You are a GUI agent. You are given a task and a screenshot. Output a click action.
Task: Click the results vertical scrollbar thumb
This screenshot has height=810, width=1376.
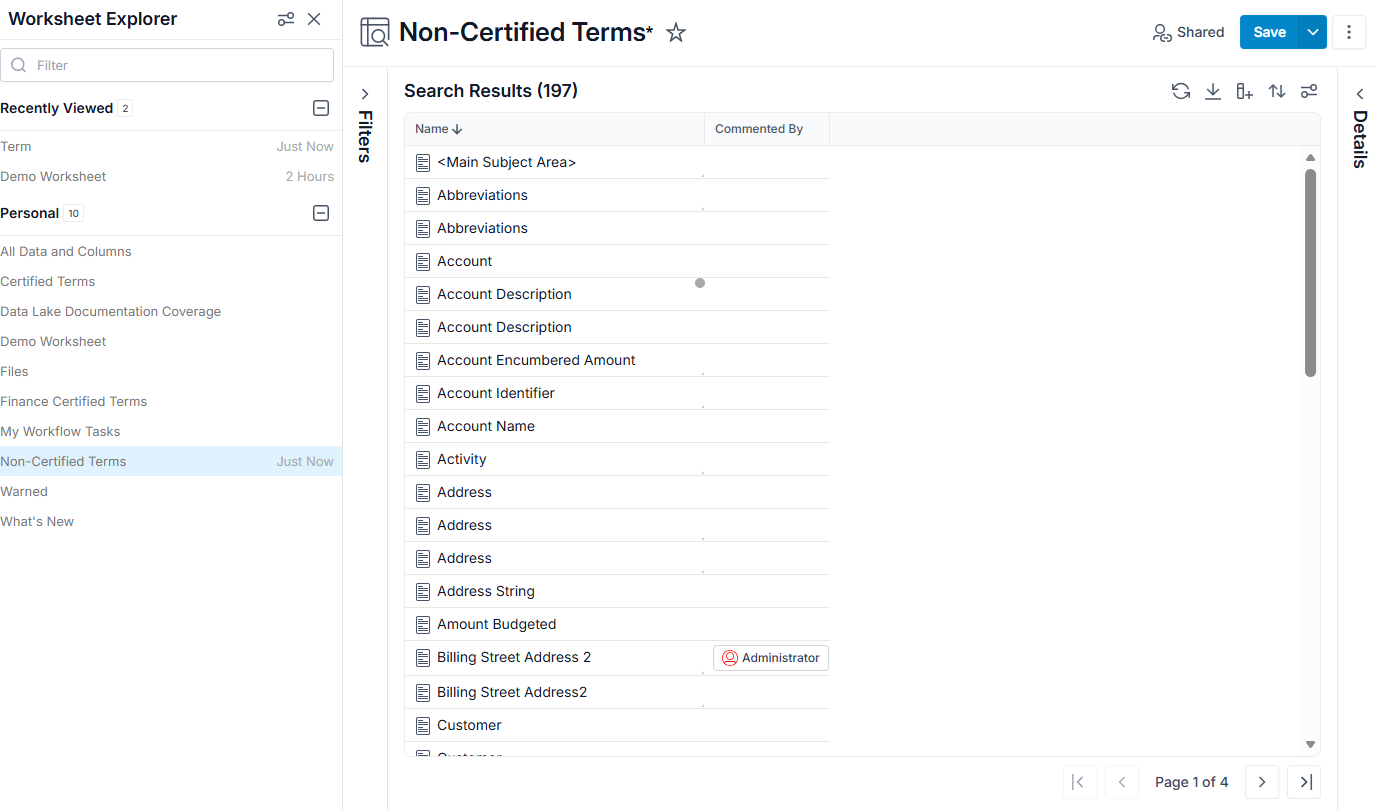pos(1310,273)
